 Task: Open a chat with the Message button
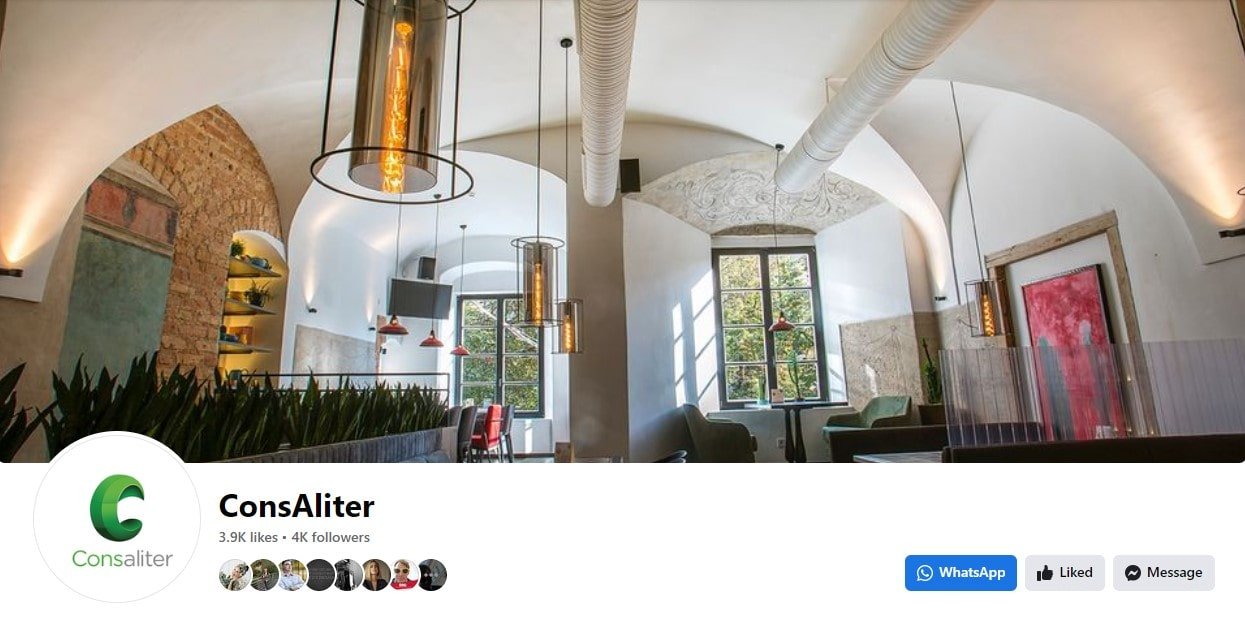click(x=1164, y=573)
